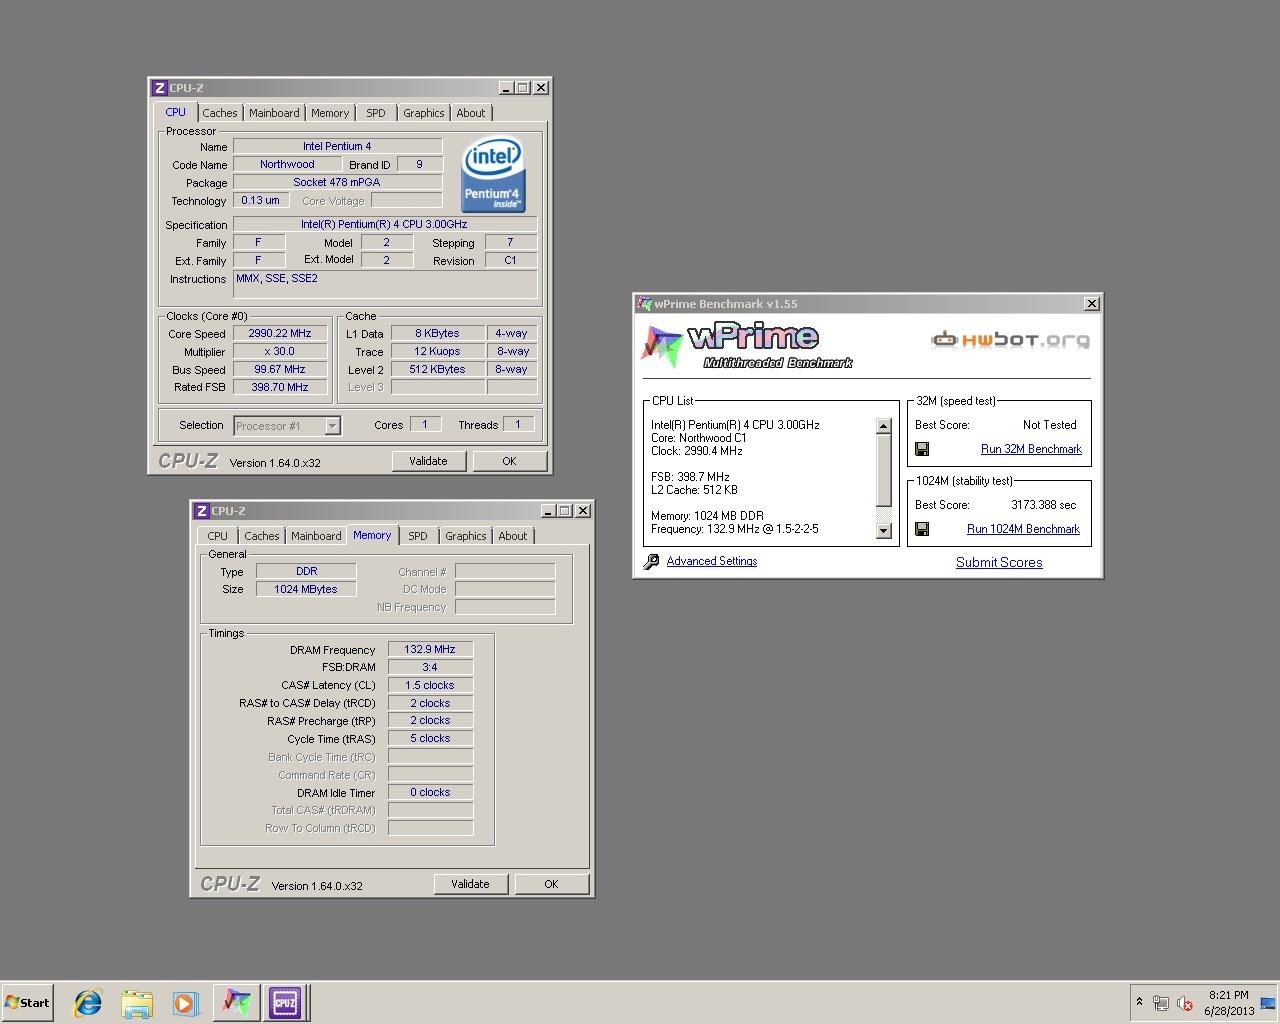Click CAS# Latency 1.5 clocks value
The height and width of the screenshot is (1024, 1280).
coord(430,685)
